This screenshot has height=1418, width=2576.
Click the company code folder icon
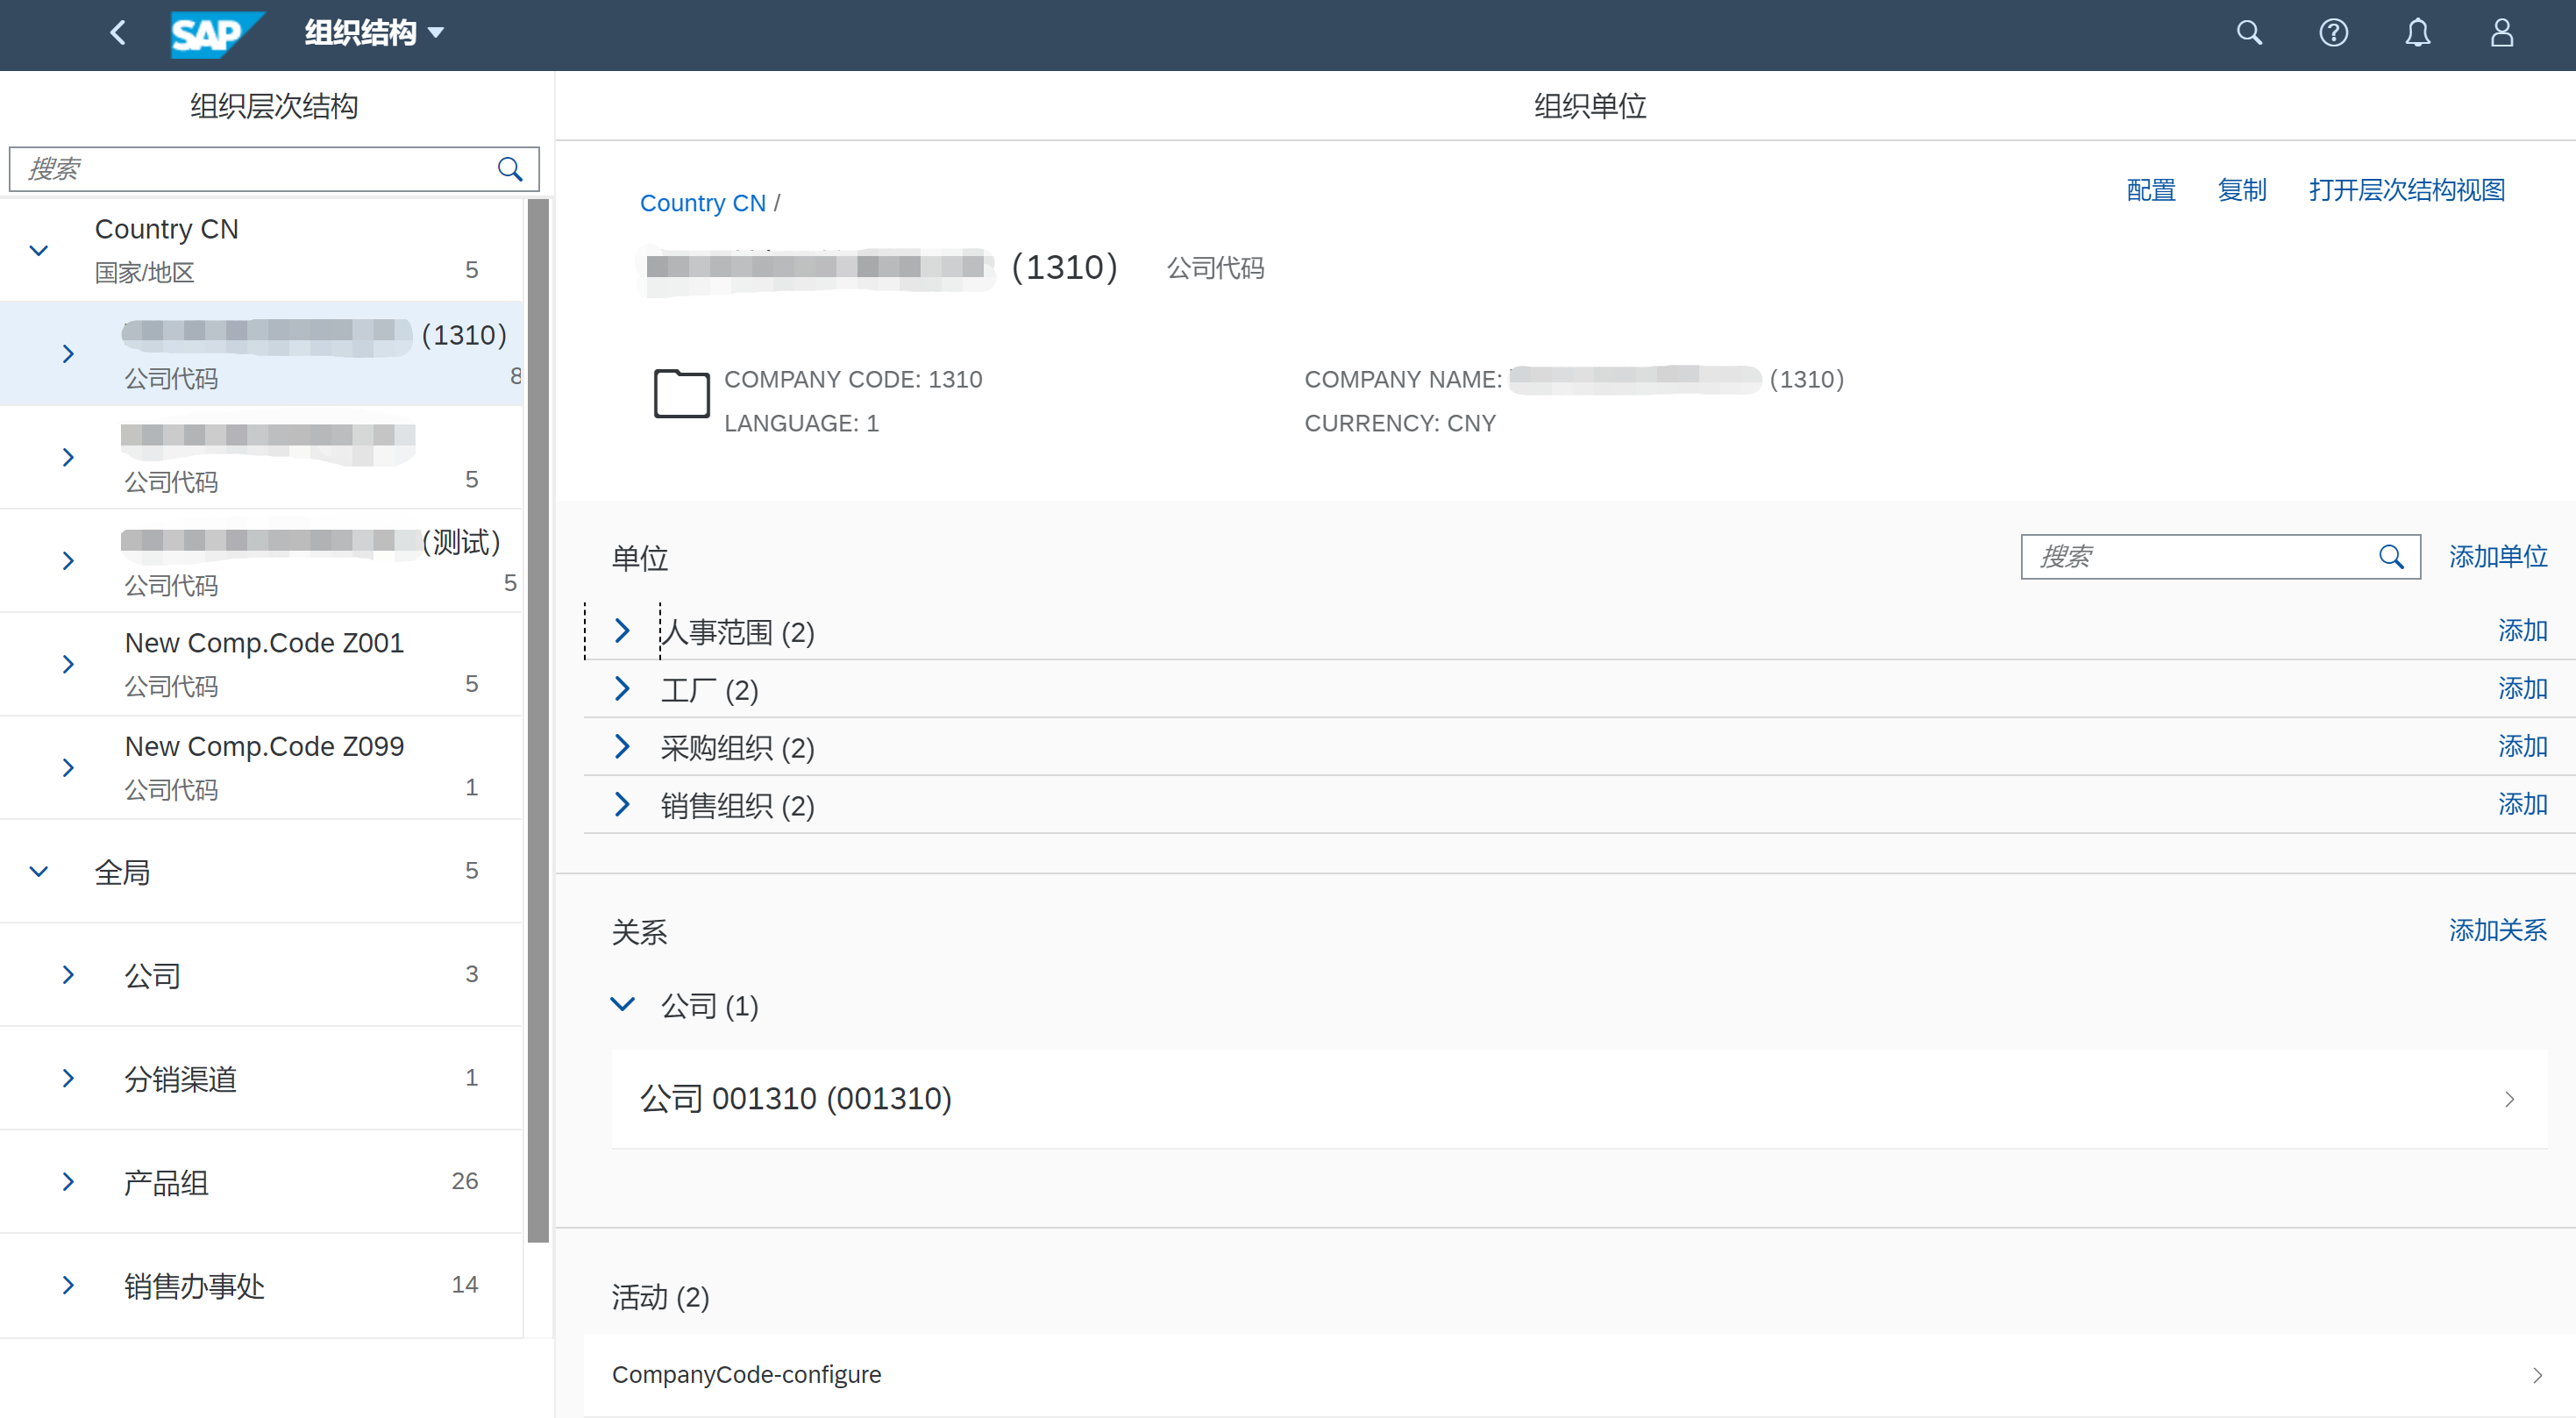tap(680, 394)
